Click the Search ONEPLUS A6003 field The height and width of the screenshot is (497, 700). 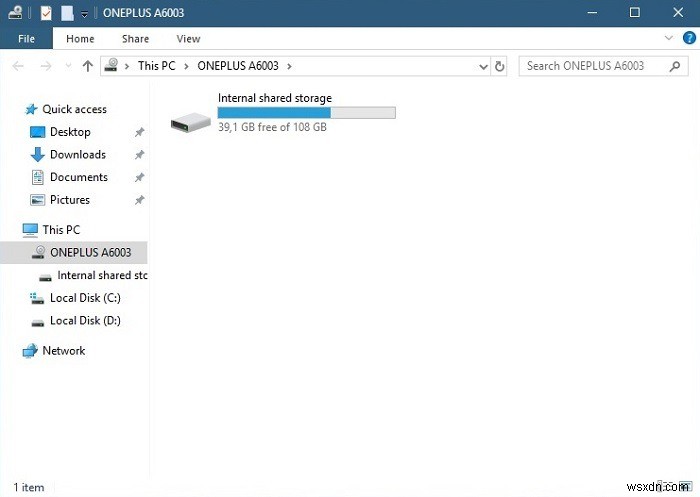click(x=603, y=66)
